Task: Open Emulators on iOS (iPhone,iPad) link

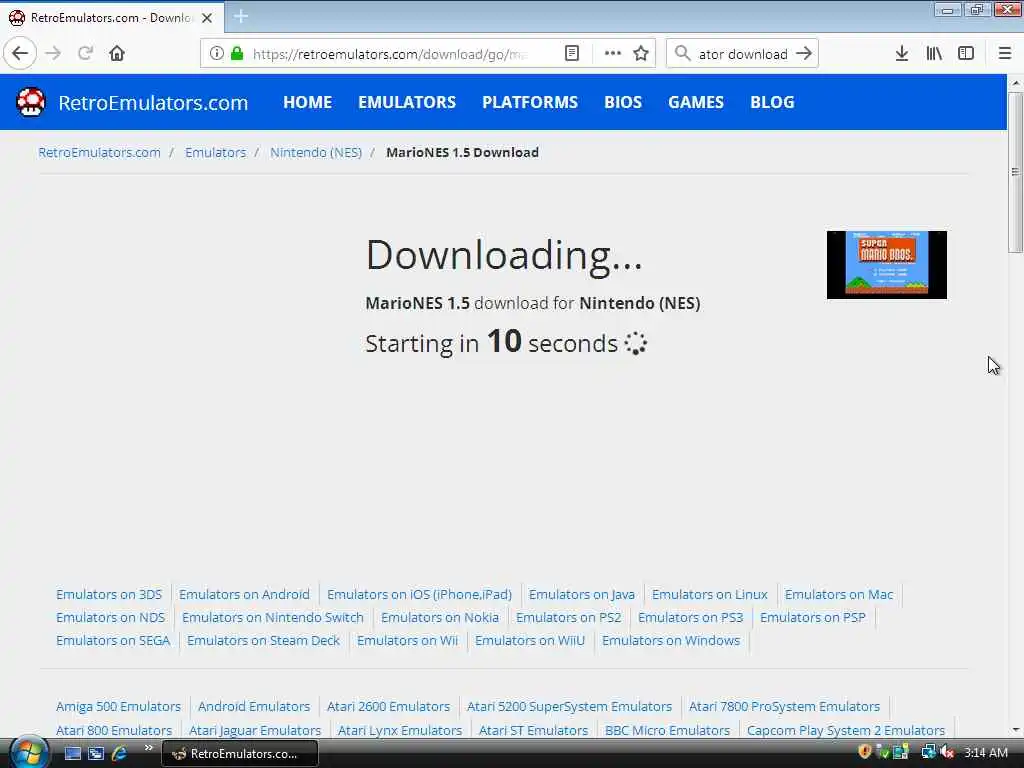Action: click(419, 594)
